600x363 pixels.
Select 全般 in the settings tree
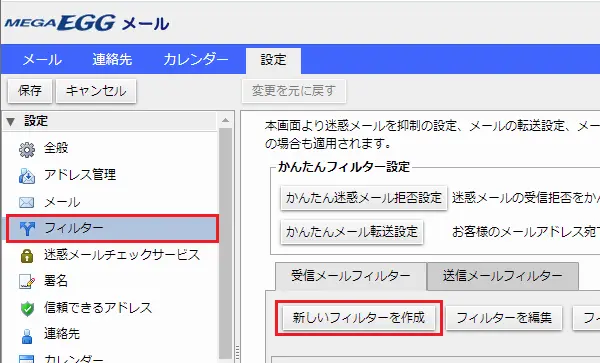click(56, 148)
